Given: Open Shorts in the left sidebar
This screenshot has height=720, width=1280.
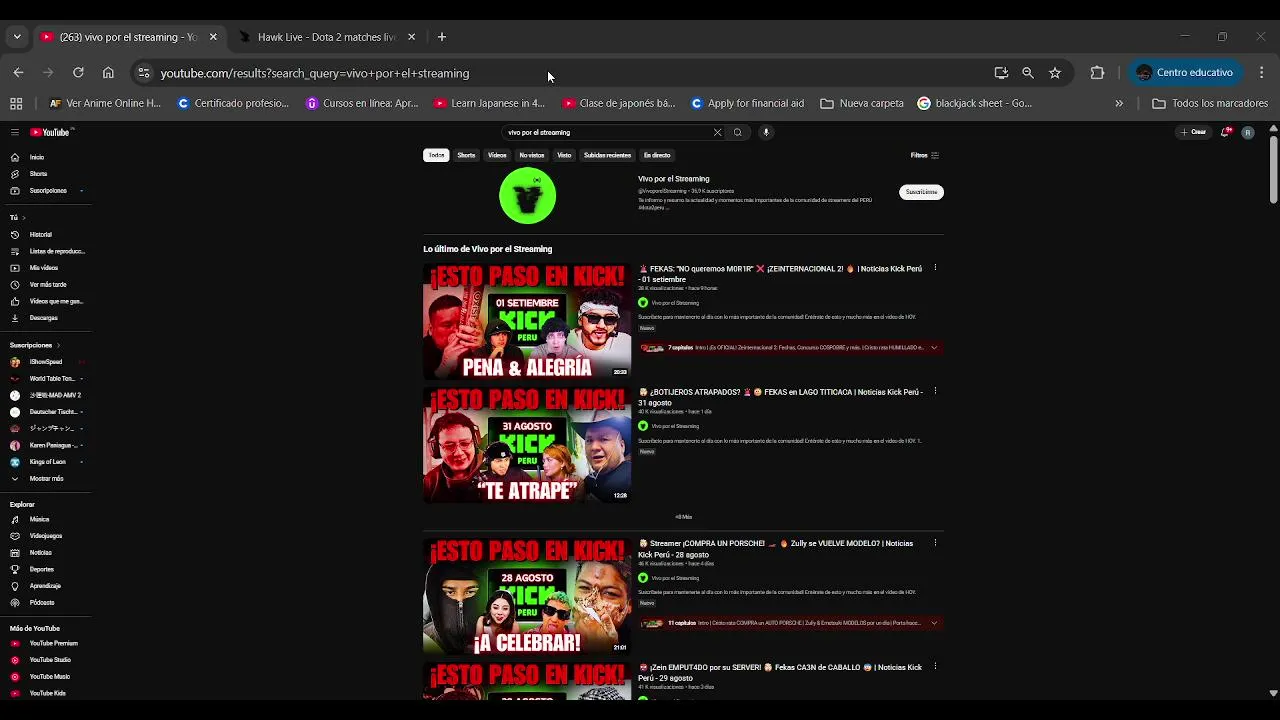Looking at the screenshot, I should [x=38, y=174].
